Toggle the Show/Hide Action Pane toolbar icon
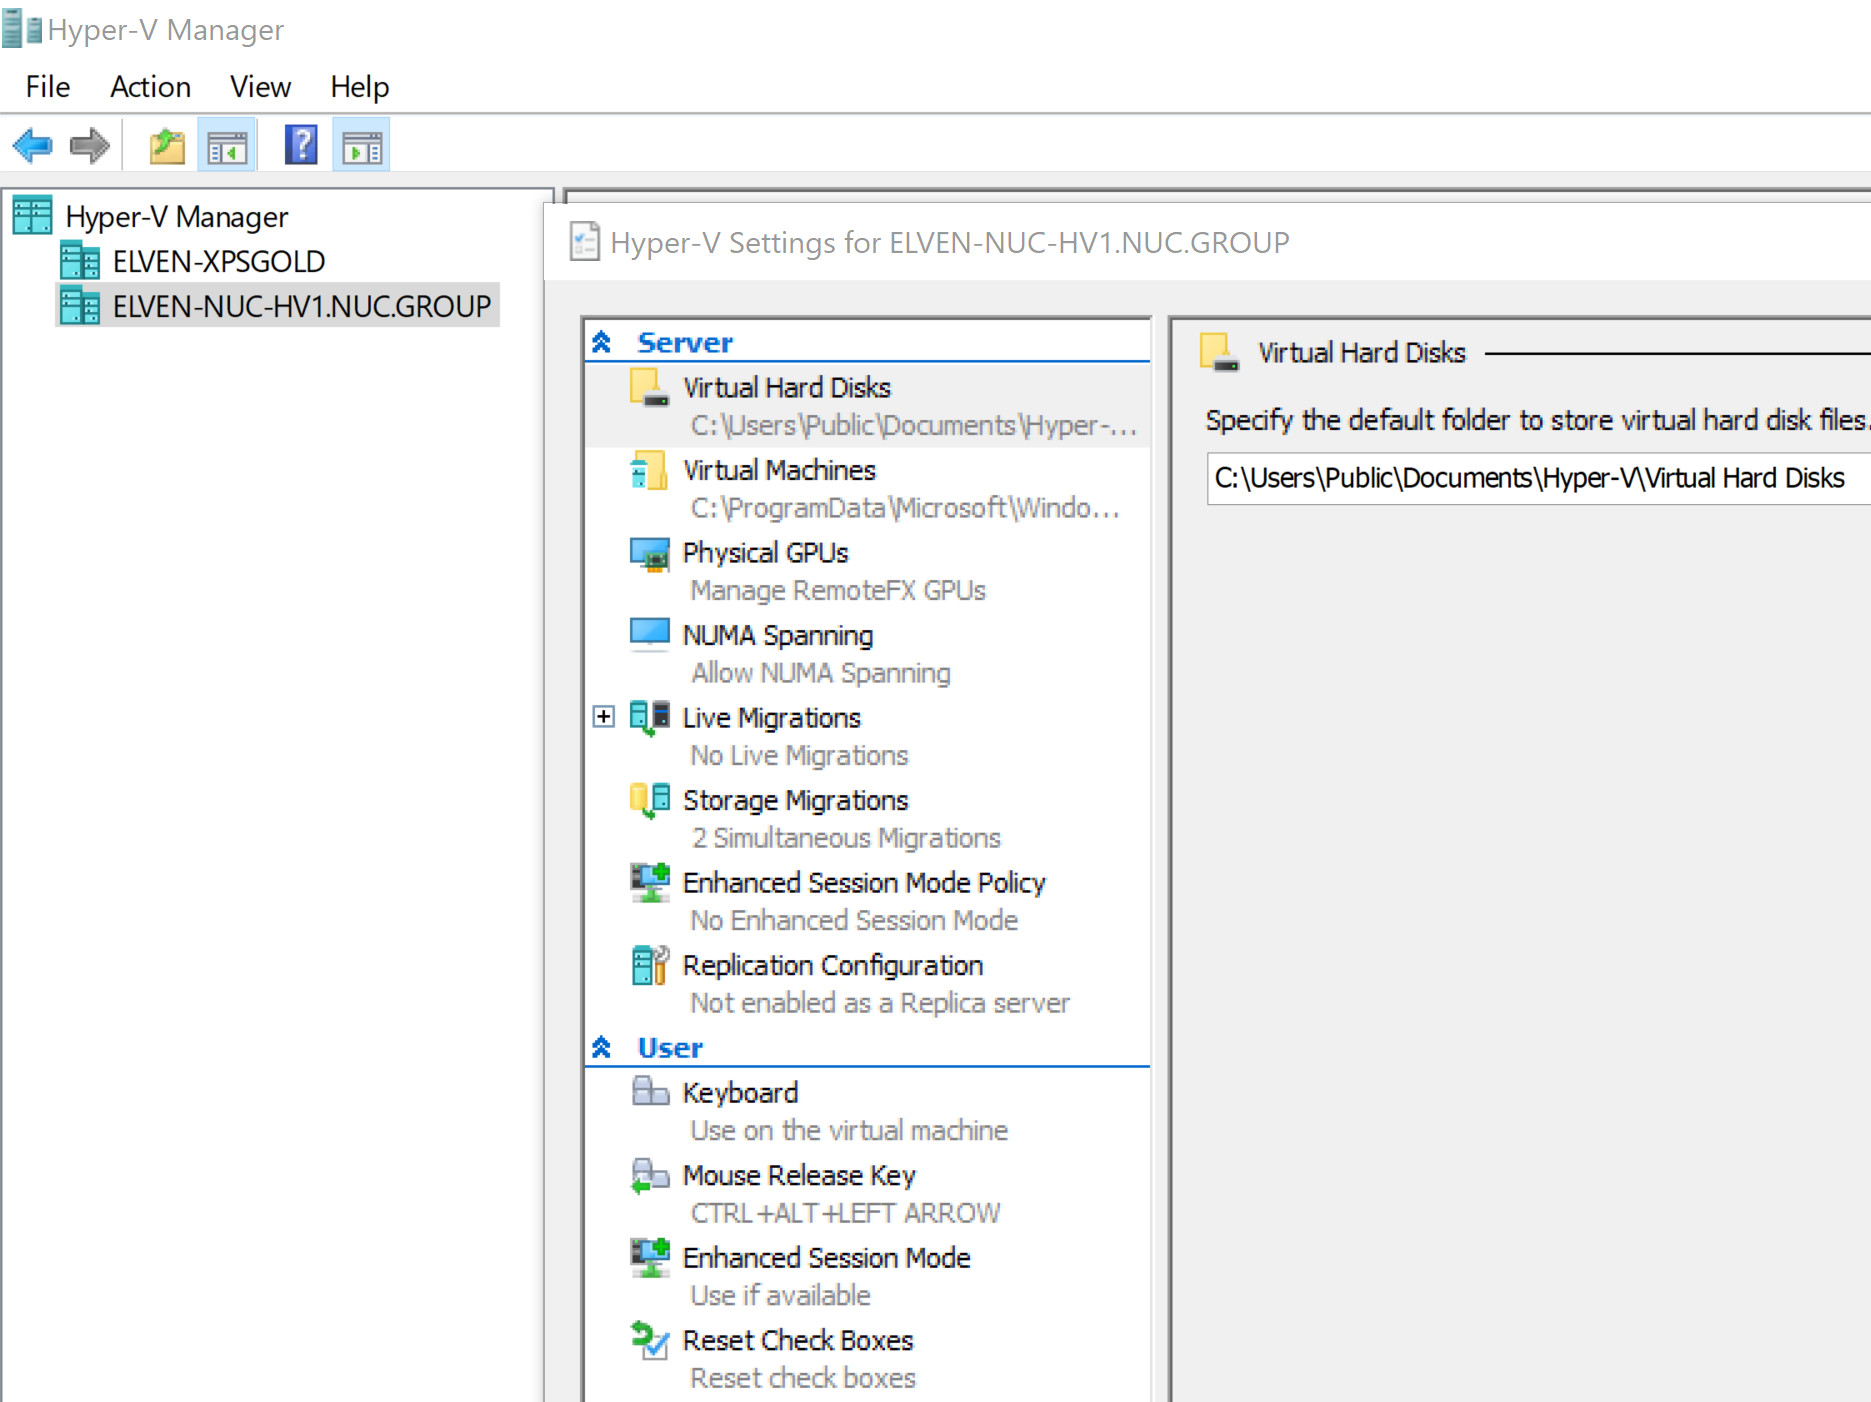Image resolution: width=1871 pixels, height=1402 pixels. click(361, 146)
